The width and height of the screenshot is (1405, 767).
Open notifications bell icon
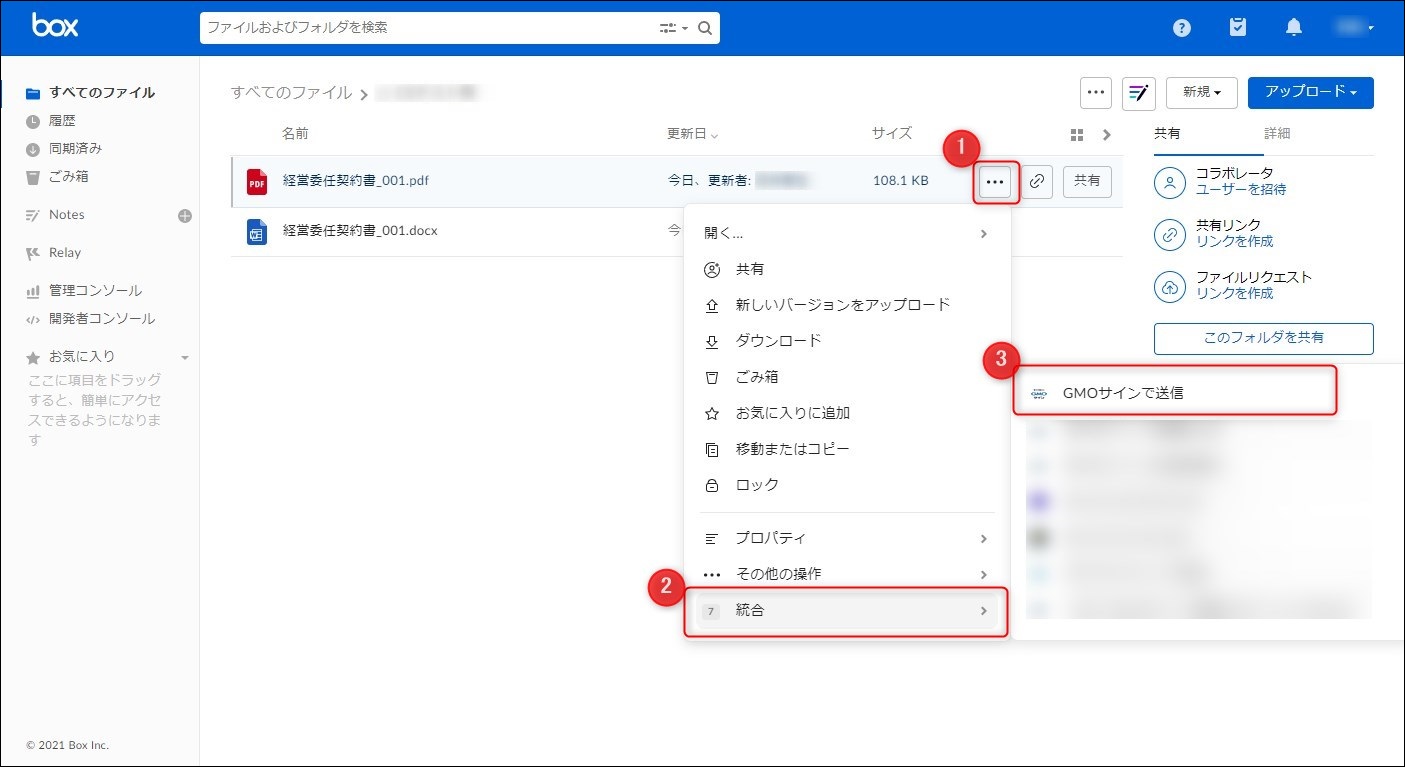click(1294, 28)
